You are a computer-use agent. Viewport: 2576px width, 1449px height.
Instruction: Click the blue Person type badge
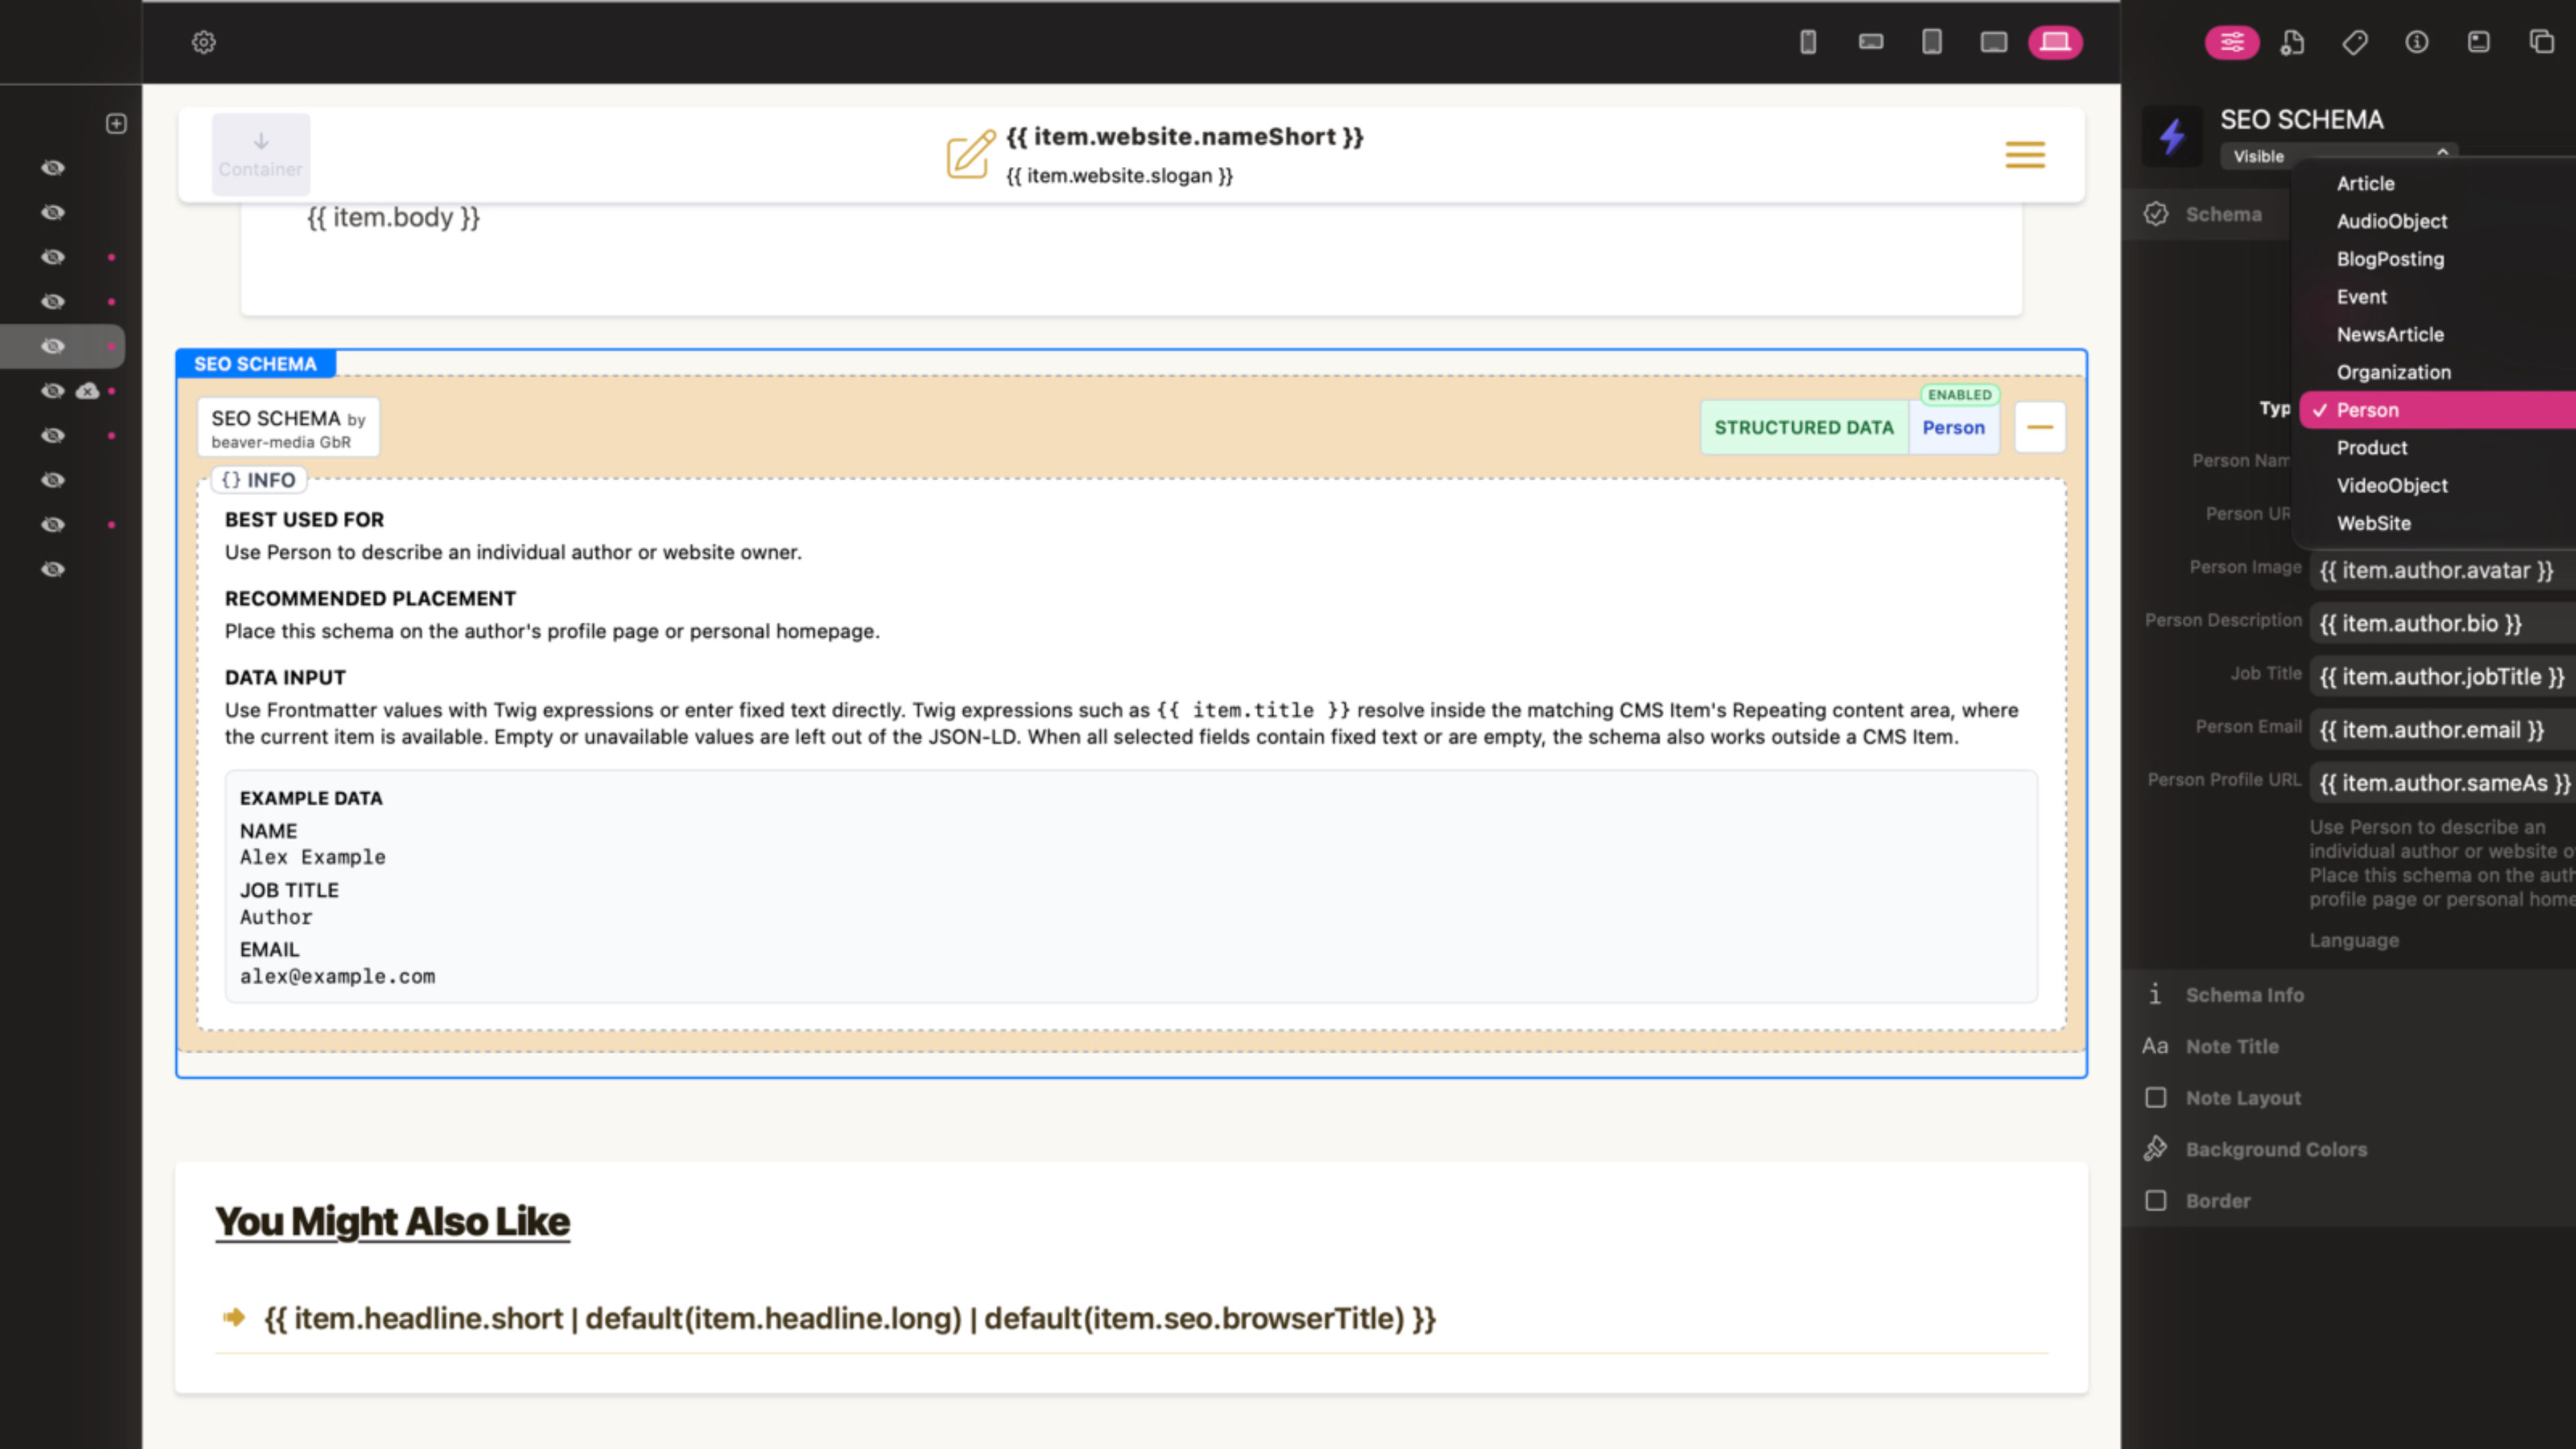[x=1953, y=427]
